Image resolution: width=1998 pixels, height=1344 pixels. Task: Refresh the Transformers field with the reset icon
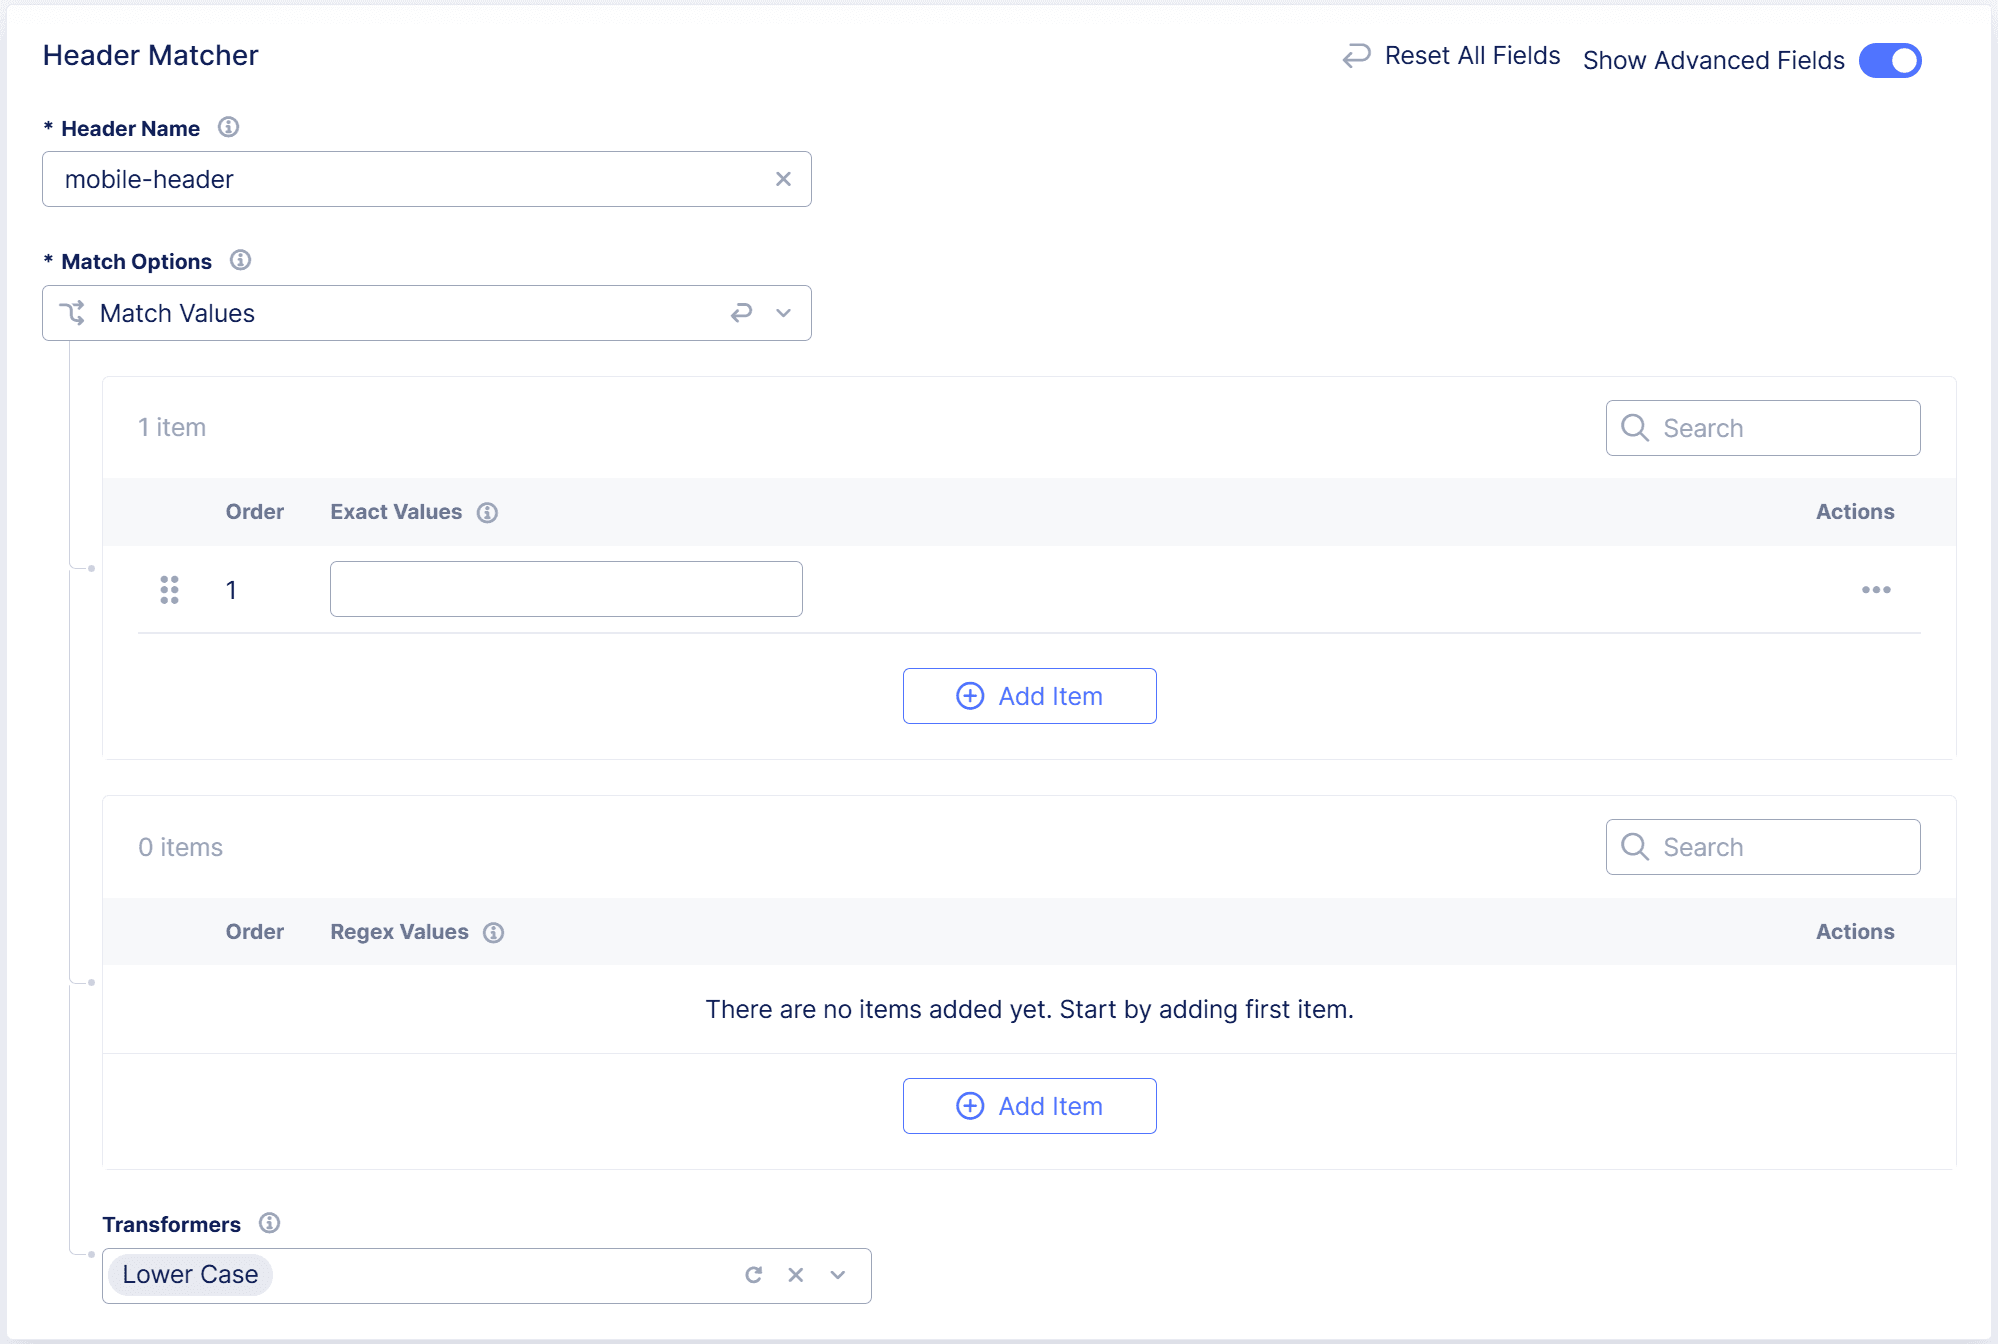[753, 1275]
